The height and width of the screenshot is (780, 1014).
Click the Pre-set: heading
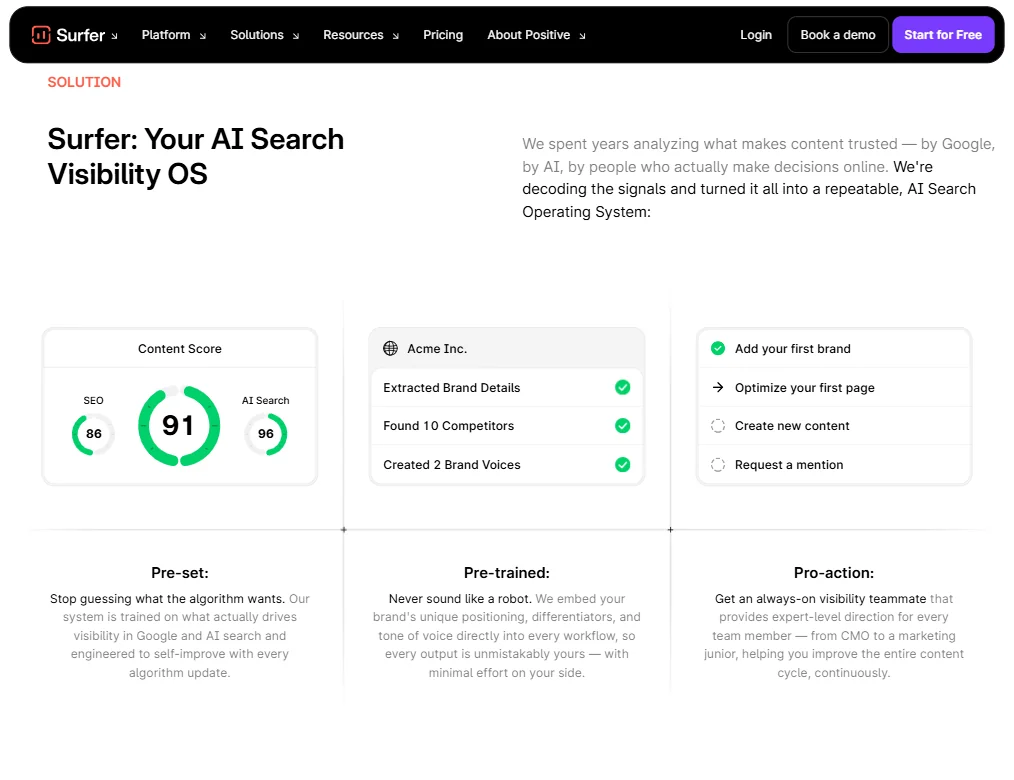pos(180,572)
